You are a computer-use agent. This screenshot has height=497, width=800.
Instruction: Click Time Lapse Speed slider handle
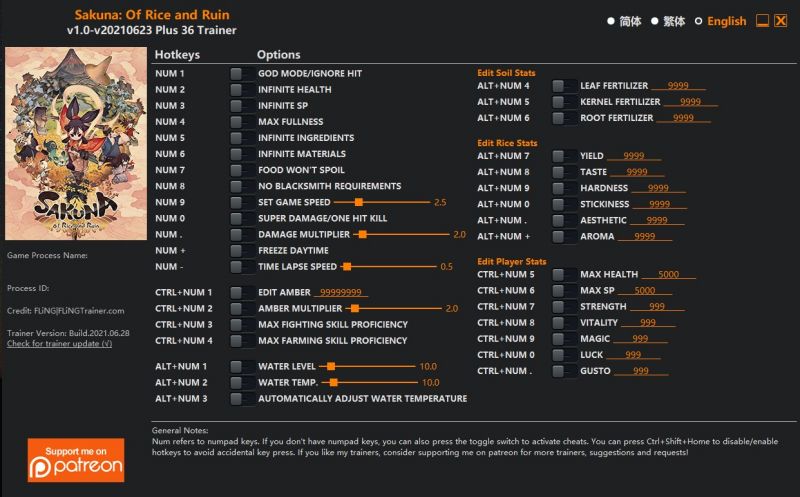click(x=347, y=267)
